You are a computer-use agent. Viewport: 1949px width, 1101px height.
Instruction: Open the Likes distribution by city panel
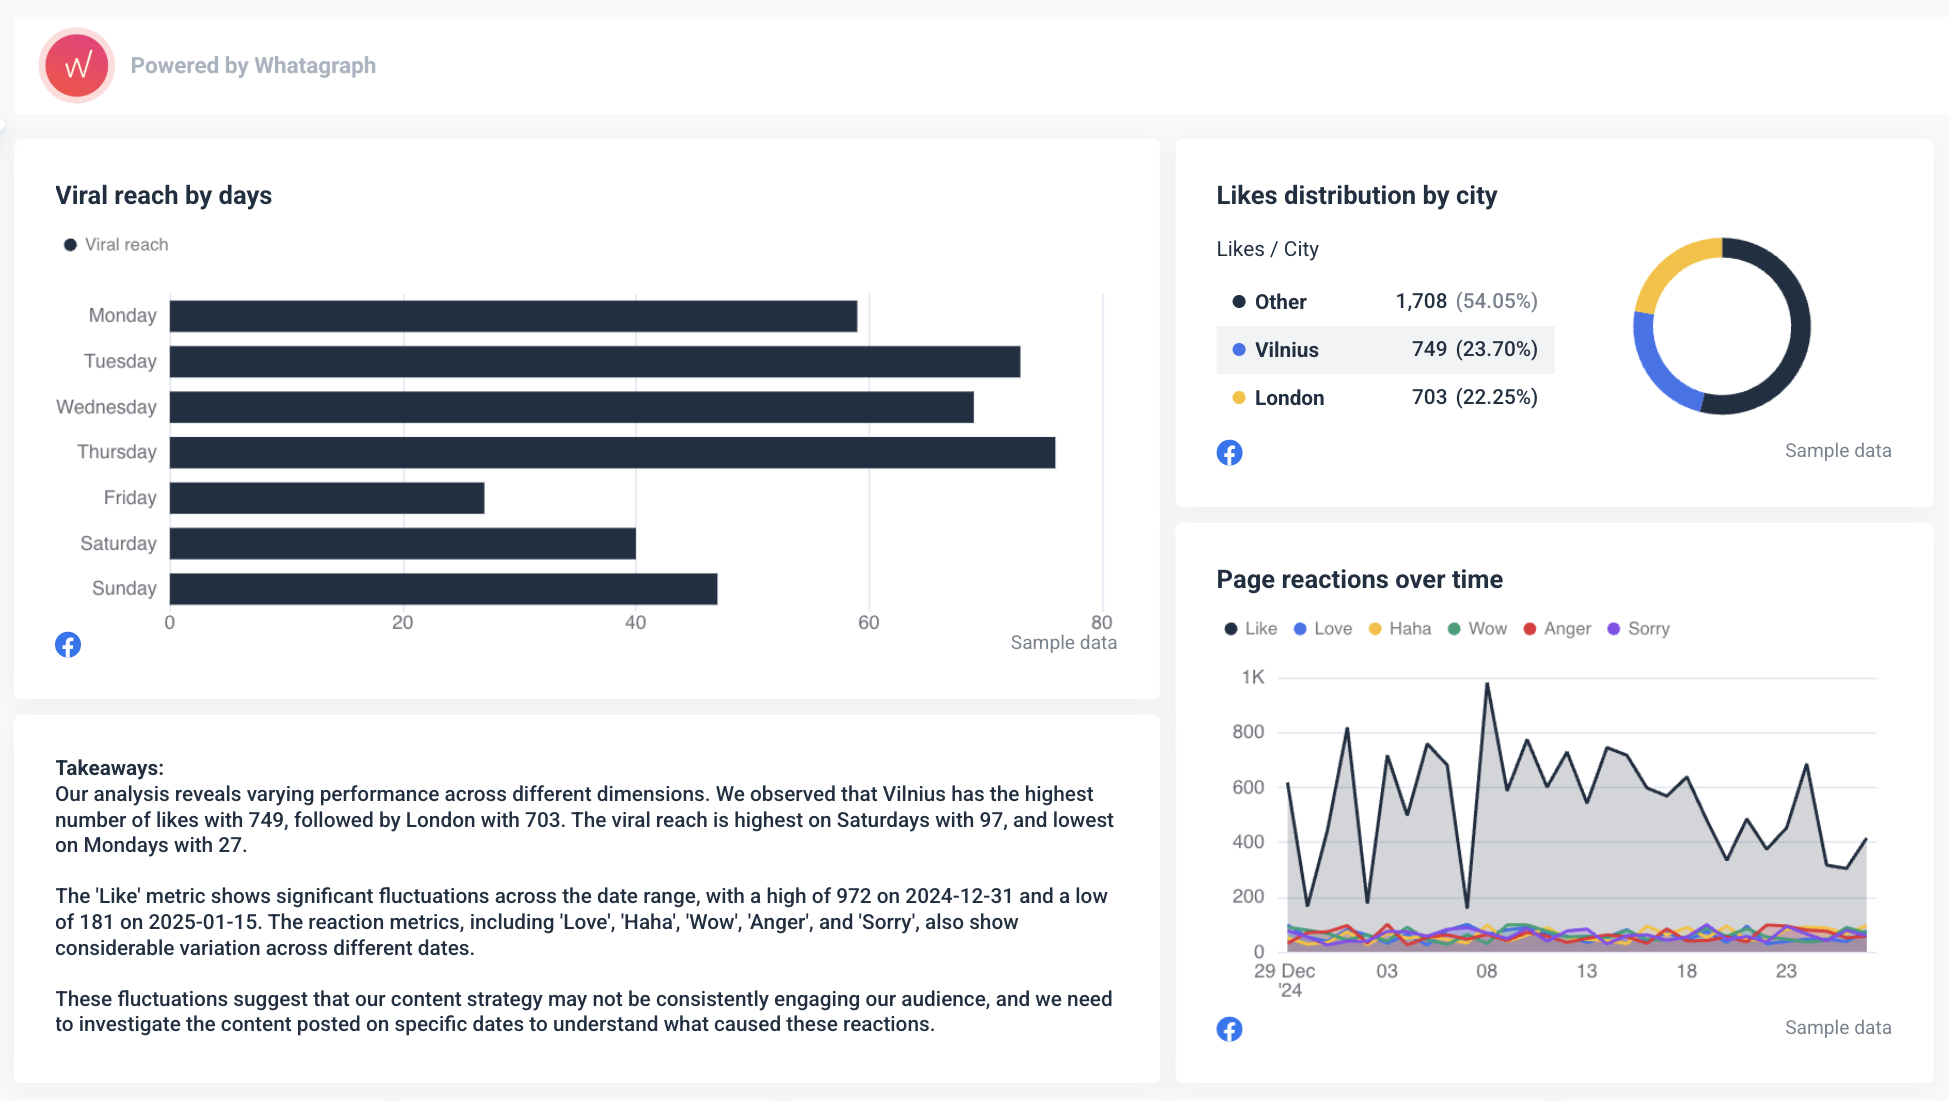(1356, 195)
